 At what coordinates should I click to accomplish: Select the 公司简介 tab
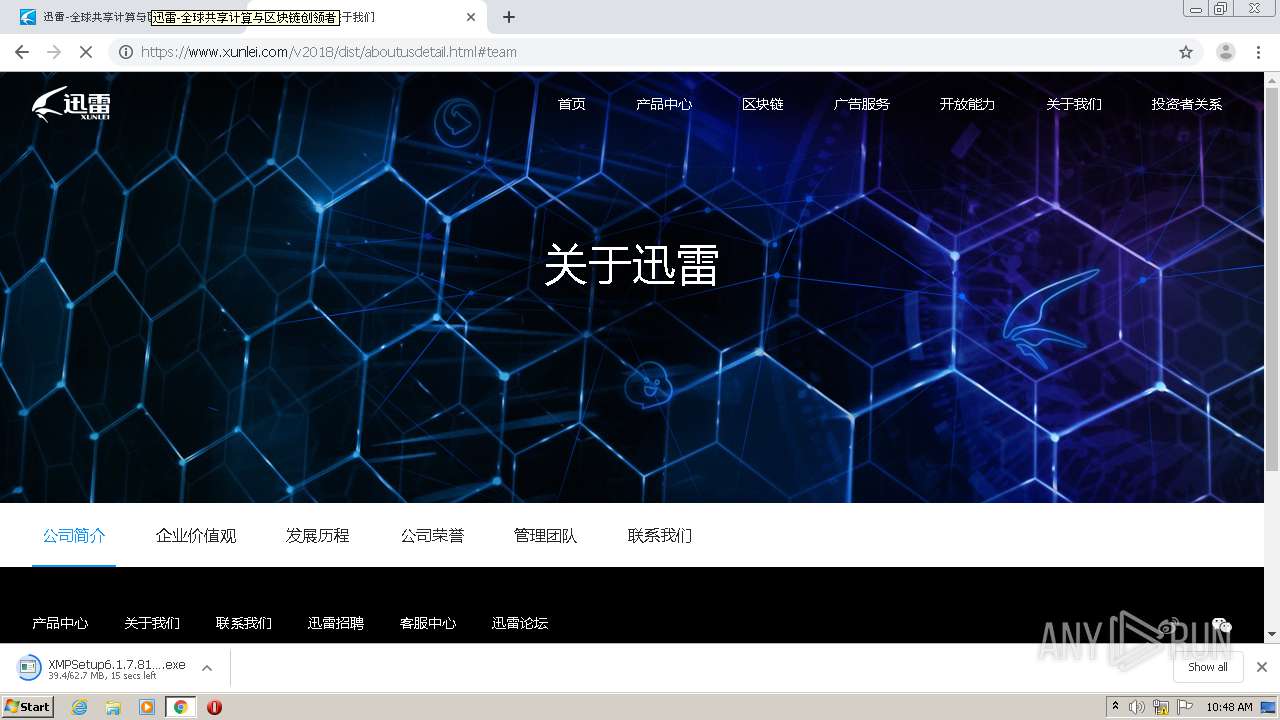(x=74, y=536)
